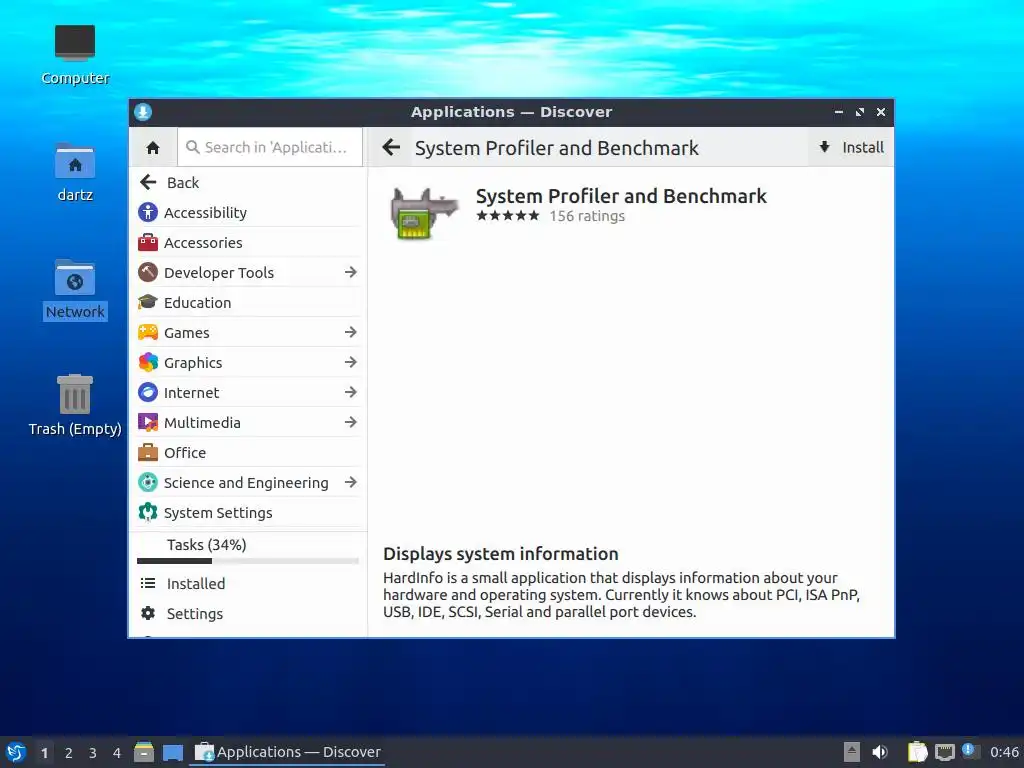Open the Tasks (34%) entry
The width and height of the screenshot is (1024, 768).
[206, 545]
